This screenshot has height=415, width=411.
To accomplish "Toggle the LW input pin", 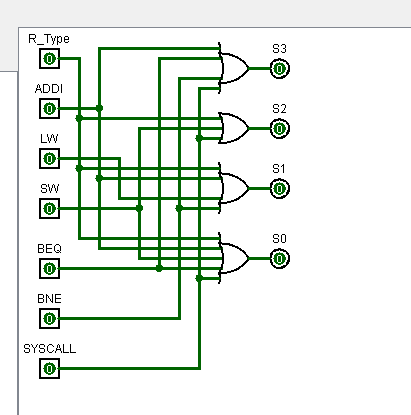I will (x=50, y=159).
